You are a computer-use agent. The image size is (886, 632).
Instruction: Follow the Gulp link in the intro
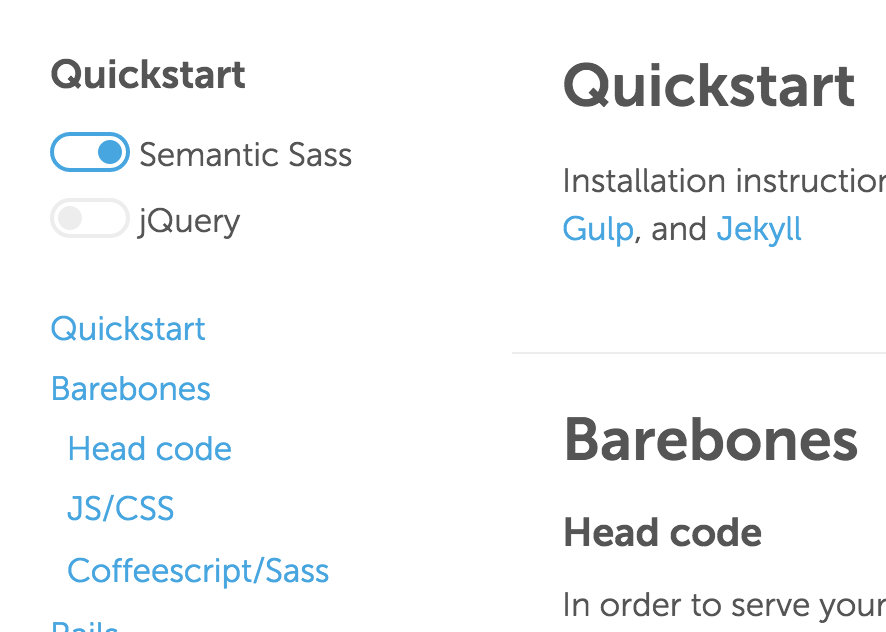click(598, 229)
